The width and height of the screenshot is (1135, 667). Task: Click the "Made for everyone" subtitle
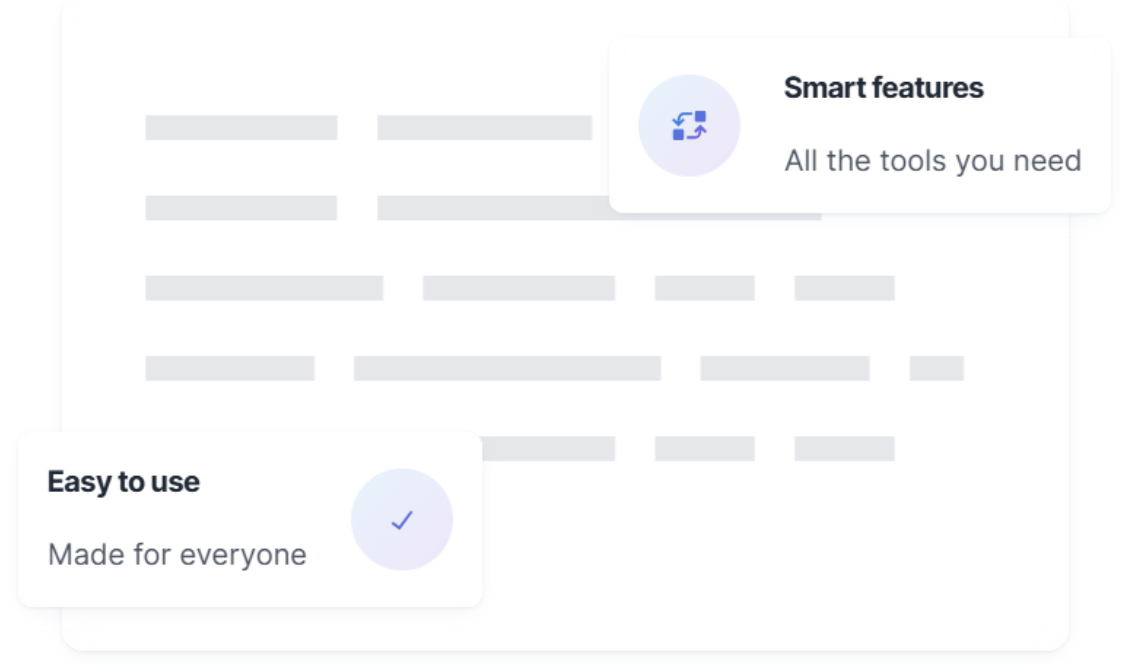[x=177, y=554]
